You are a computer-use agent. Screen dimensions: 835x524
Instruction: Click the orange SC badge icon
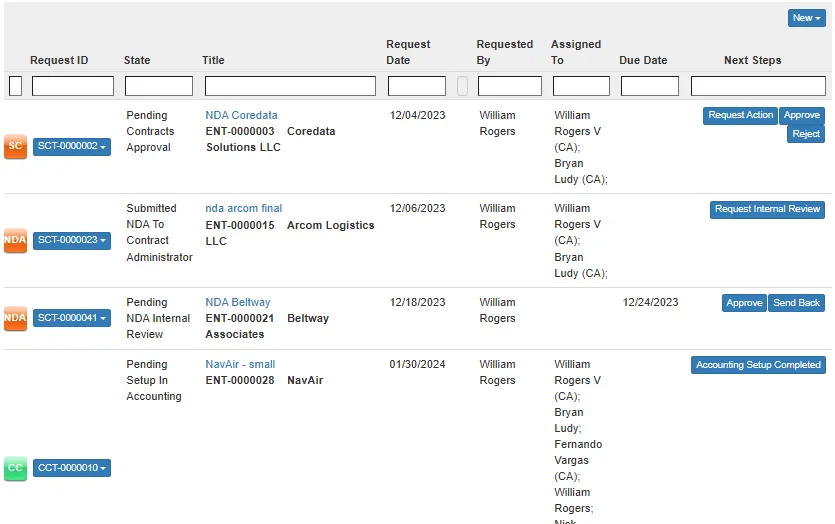tap(15, 147)
